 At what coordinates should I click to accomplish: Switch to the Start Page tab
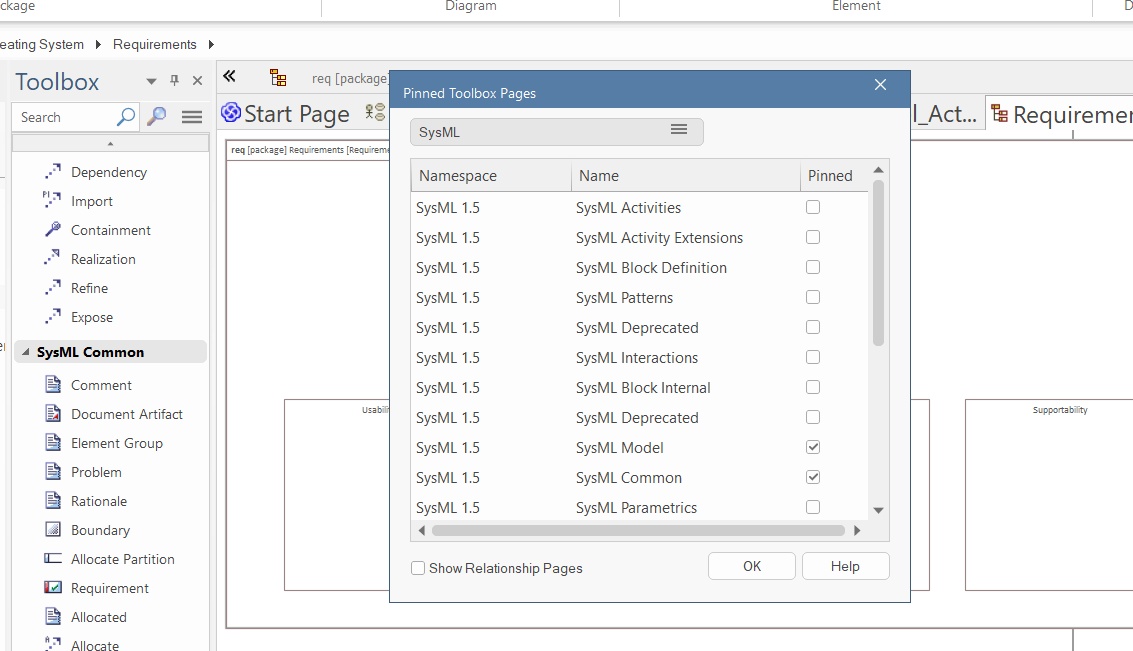[x=286, y=114]
